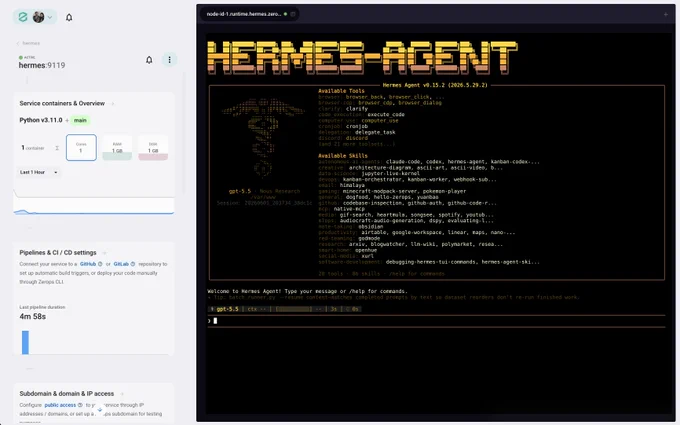Click the Zerops logo icon
Image resolution: width=680 pixels, height=425 pixels.
point(23,17)
